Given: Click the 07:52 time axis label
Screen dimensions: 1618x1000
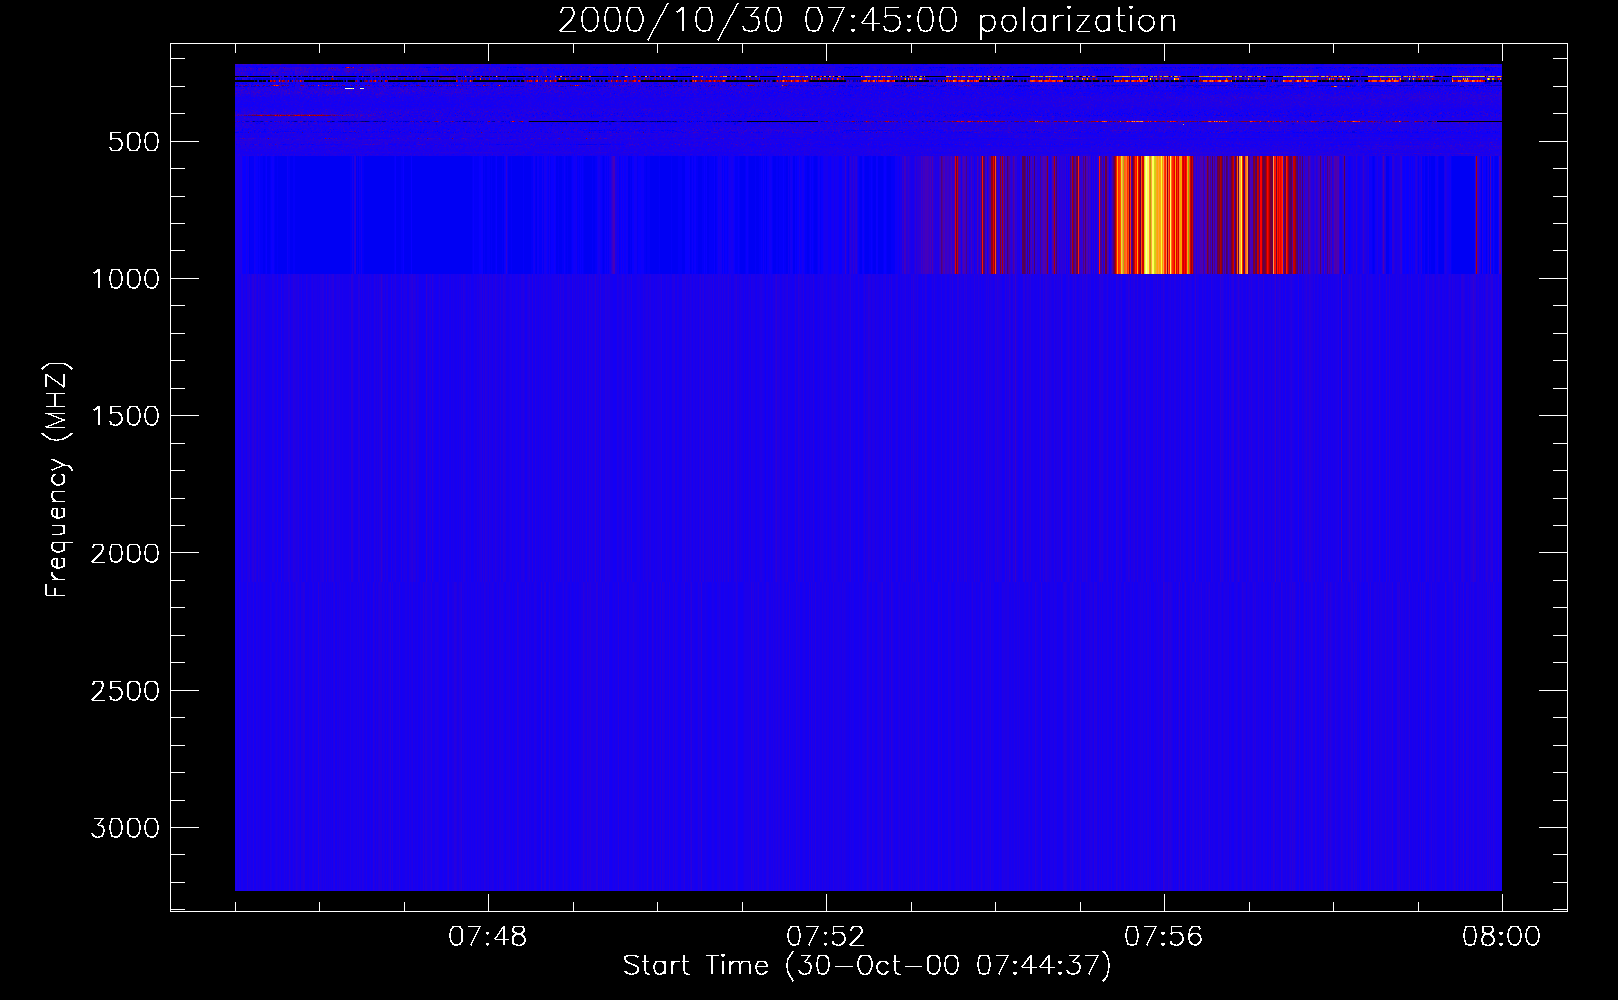Looking at the screenshot, I should tap(826, 937).
